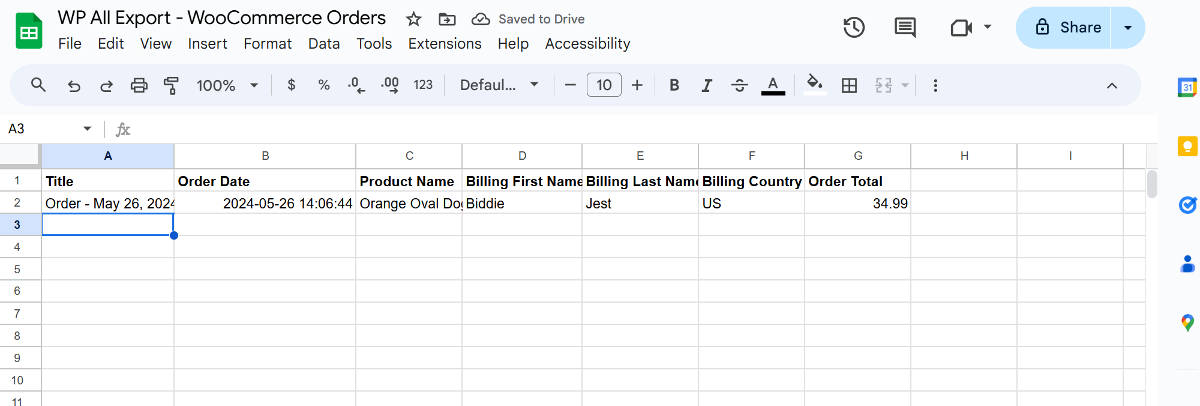
Task: Click the undo arrow icon
Action: pos(73,85)
